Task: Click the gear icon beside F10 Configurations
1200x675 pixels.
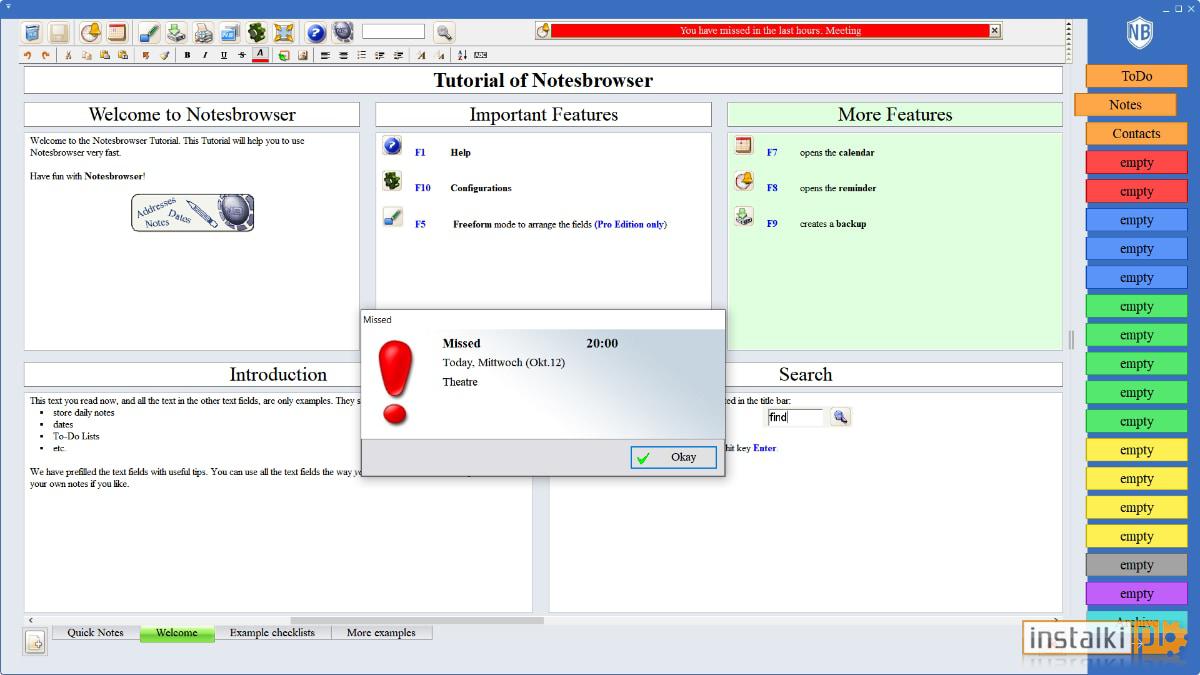Action: (392, 181)
